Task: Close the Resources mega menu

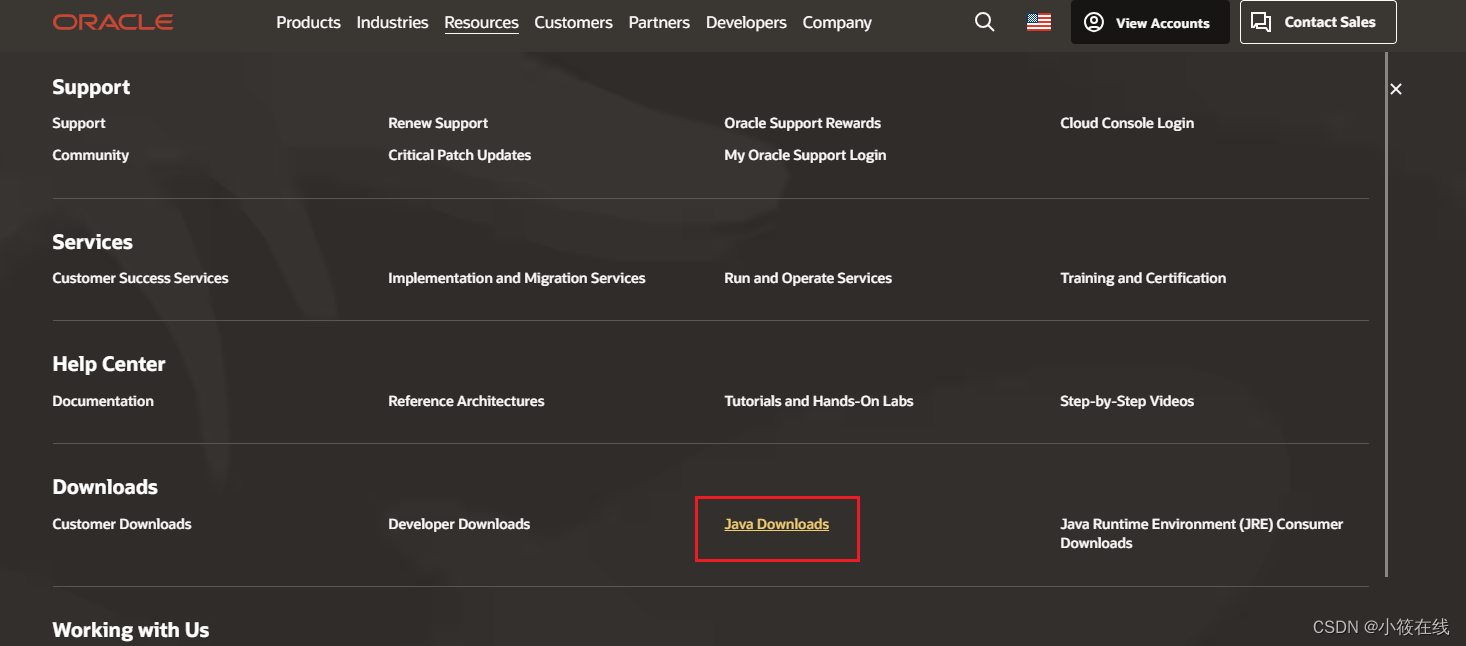Action: 1395,88
